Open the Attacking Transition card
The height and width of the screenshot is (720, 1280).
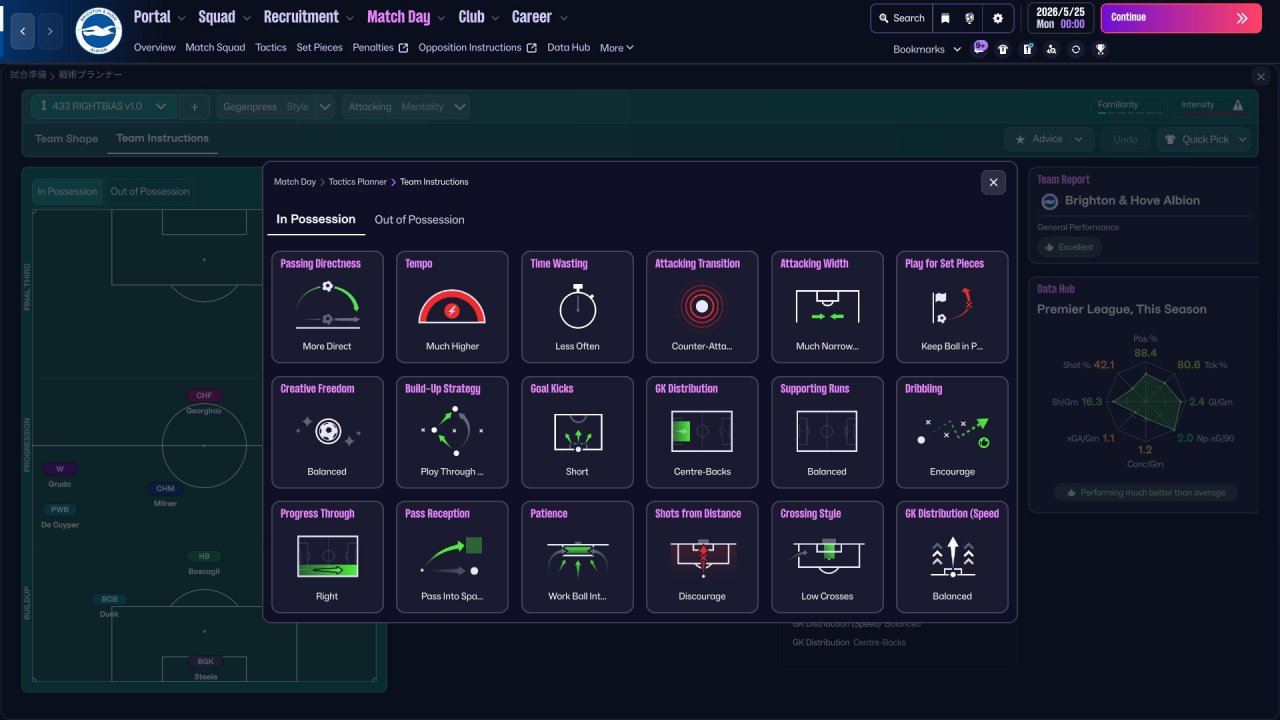[702, 307]
